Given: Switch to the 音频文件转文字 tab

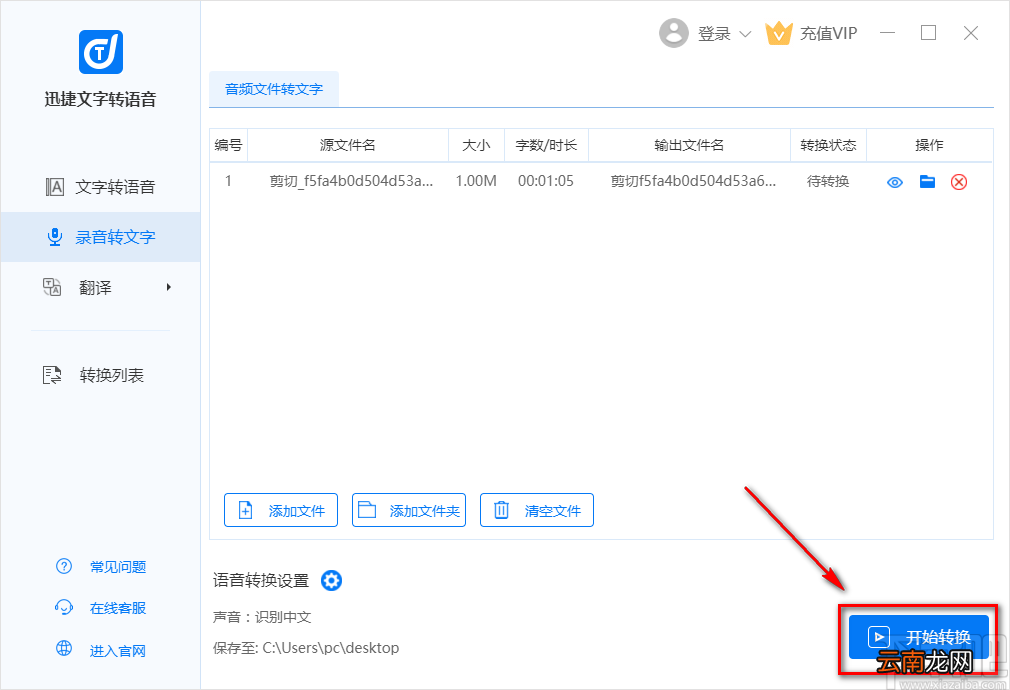Looking at the screenshot, I should [274, 89].
